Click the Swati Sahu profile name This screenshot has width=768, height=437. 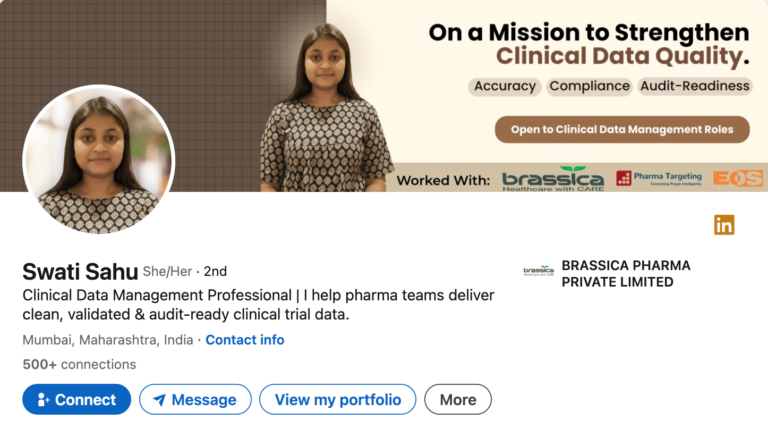tap(79, 271)
